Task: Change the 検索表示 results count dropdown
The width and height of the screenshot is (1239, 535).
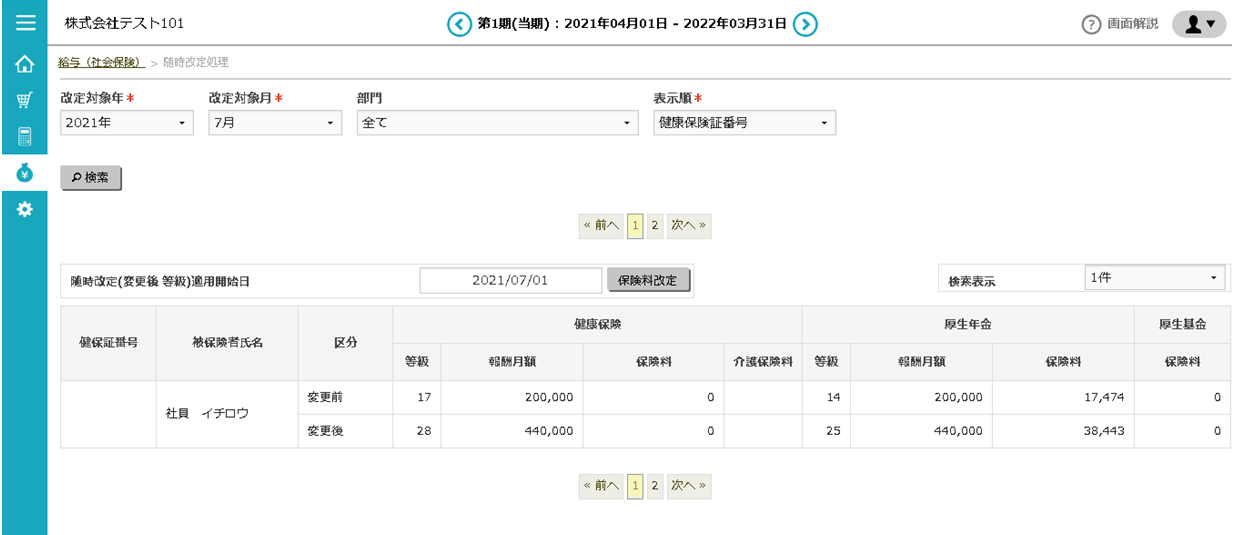Action: (1156, 278)
